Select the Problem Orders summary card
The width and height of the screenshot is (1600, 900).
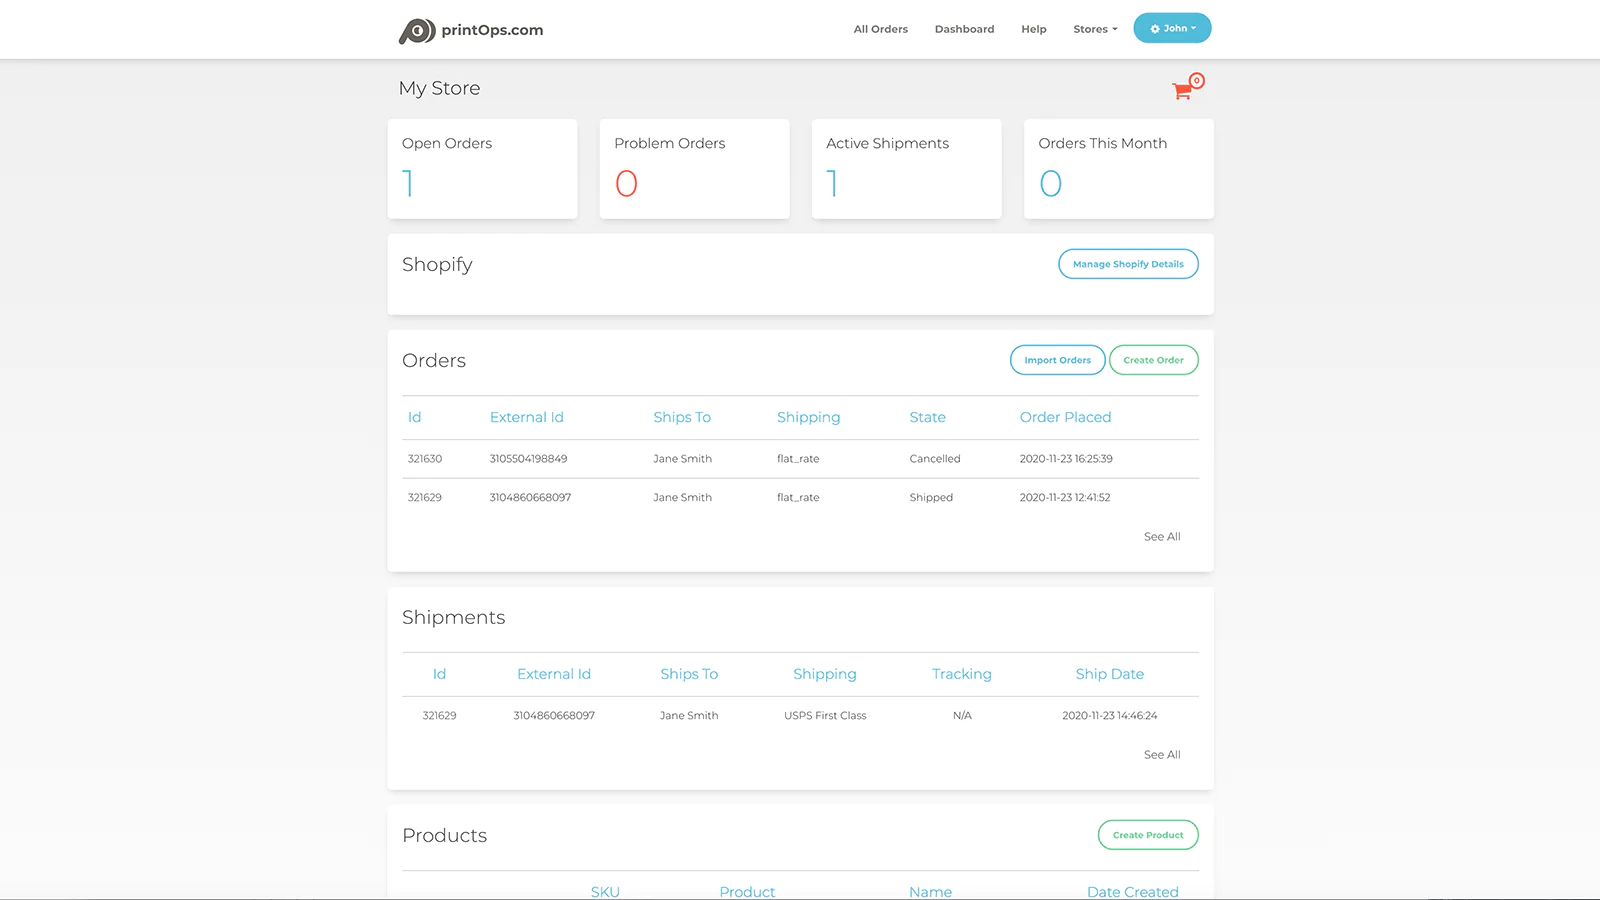(x=694, y=169)
